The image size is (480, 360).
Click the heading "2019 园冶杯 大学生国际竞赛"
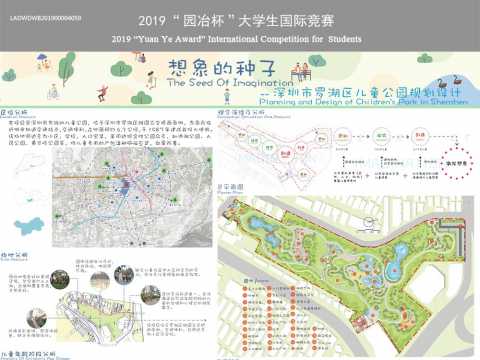(236, 21)
